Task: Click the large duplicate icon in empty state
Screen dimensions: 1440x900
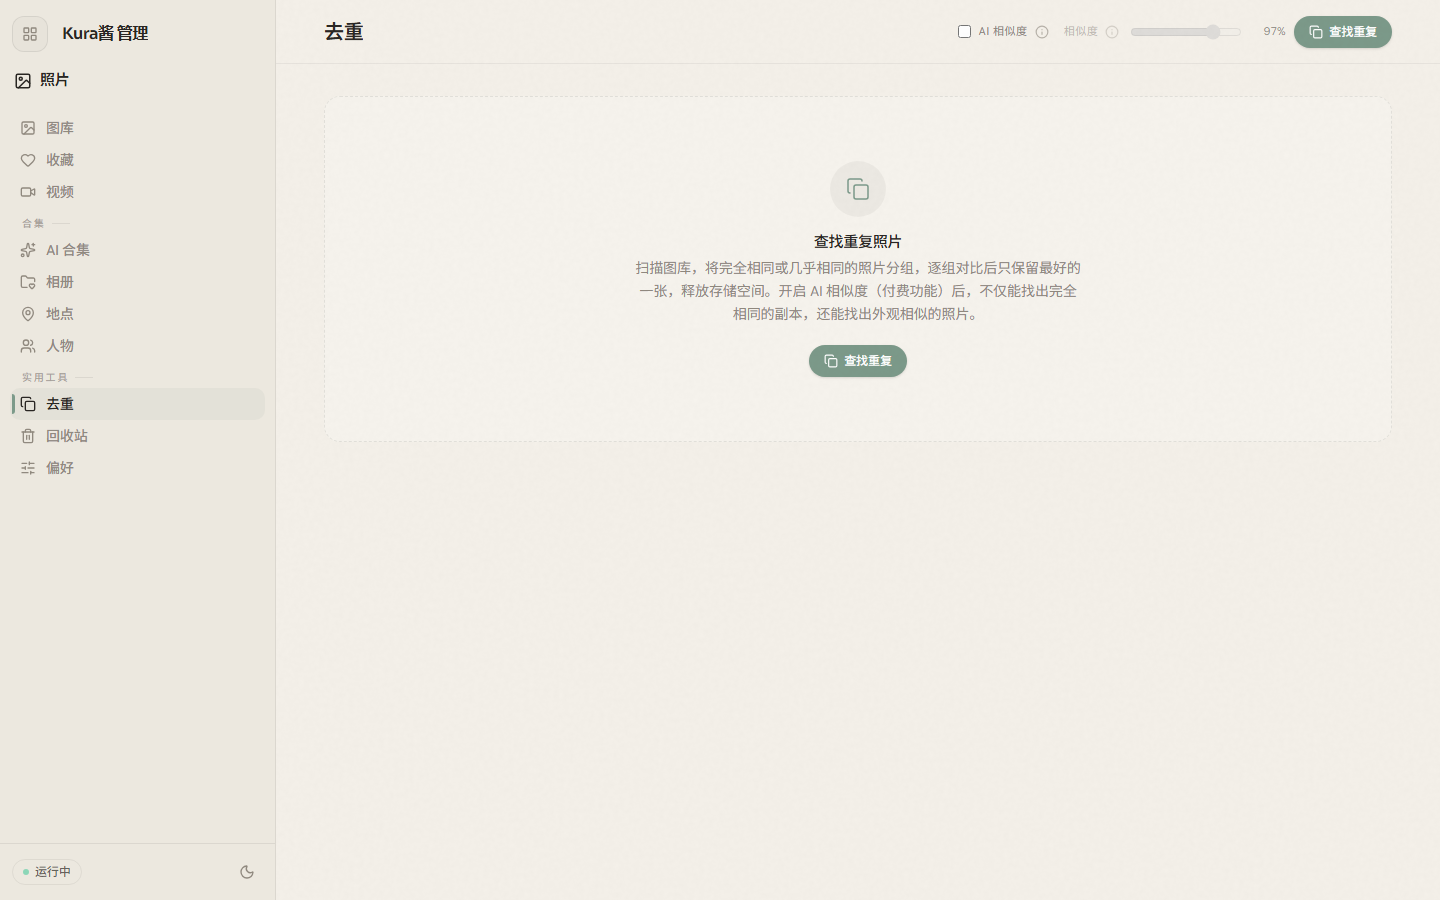Action: pos(858,189)
